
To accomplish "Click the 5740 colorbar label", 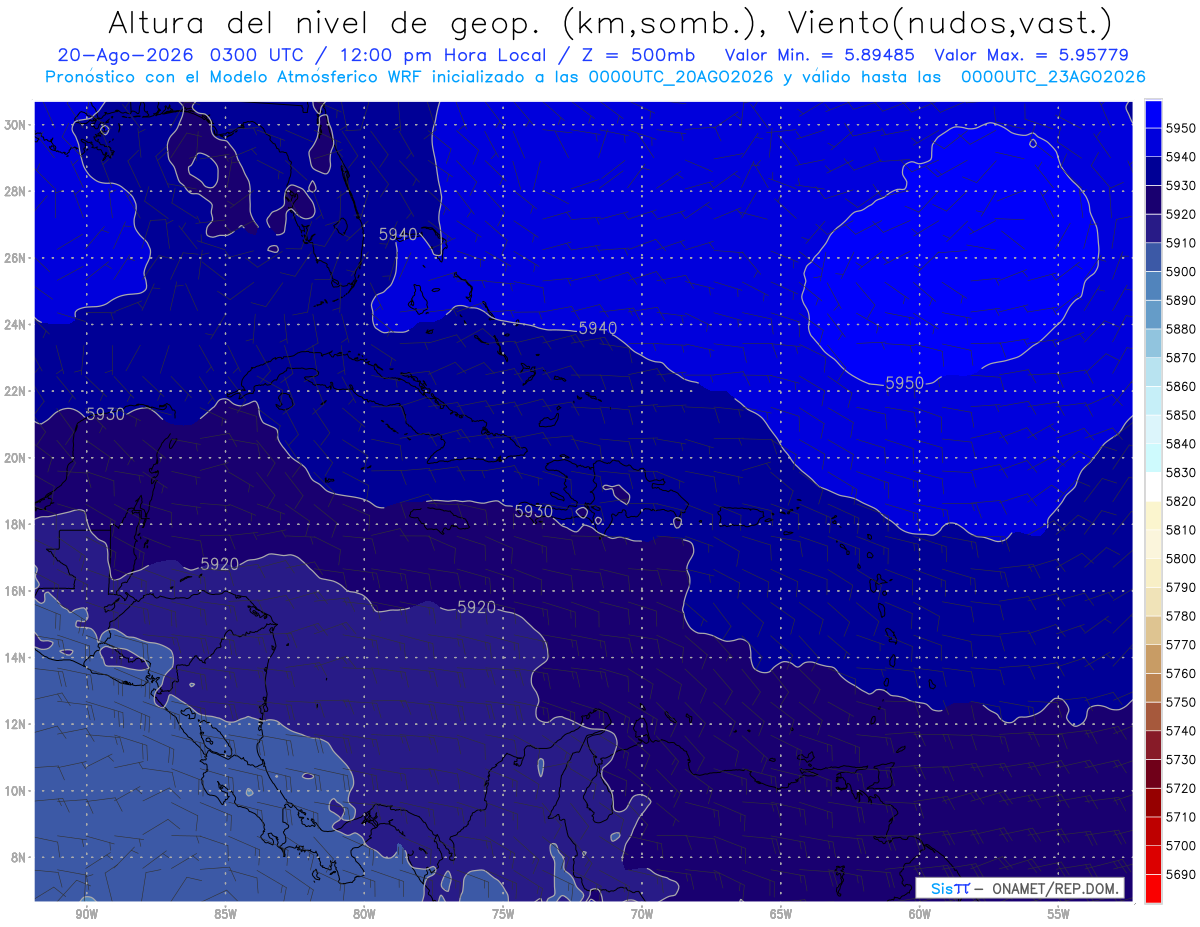I will pyautogui.click(x=1181, y=731).
